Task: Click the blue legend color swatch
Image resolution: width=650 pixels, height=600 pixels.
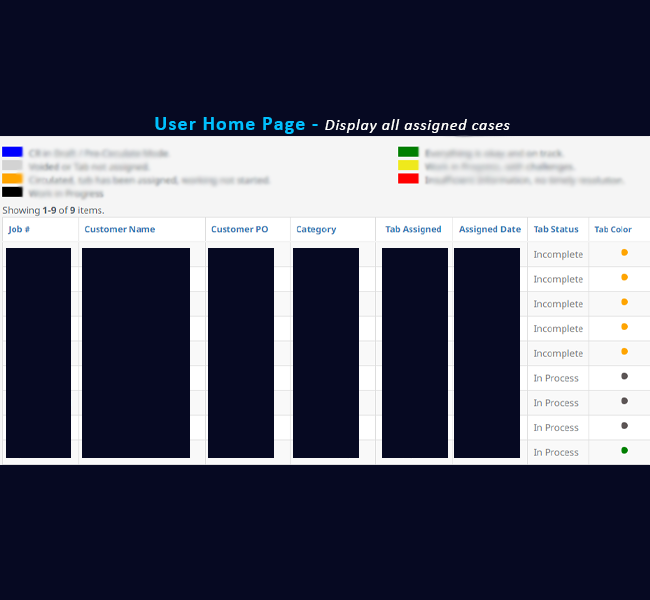Action: click(12, 153)
